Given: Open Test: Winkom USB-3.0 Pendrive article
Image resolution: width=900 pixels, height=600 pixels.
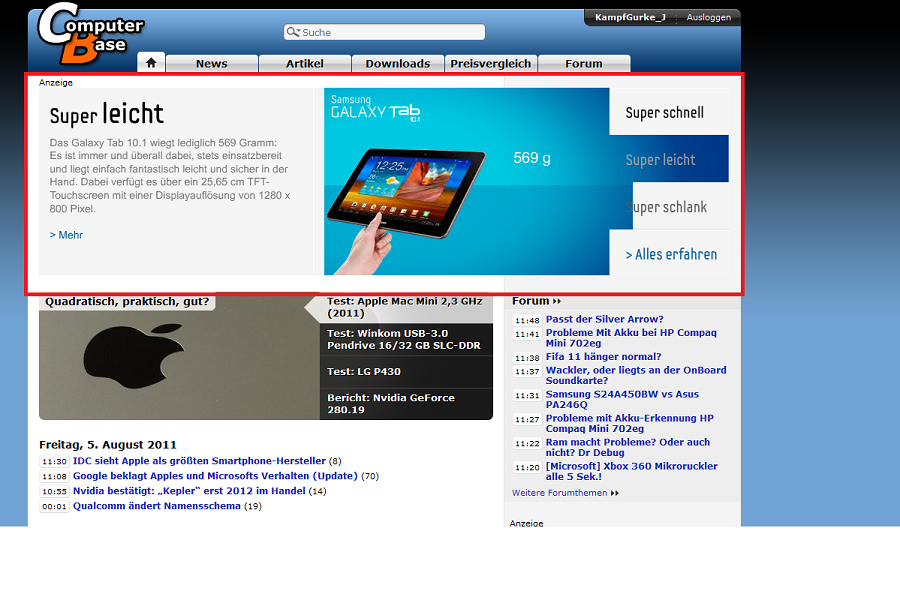Looking at the screenshot, I should point(405,339).
